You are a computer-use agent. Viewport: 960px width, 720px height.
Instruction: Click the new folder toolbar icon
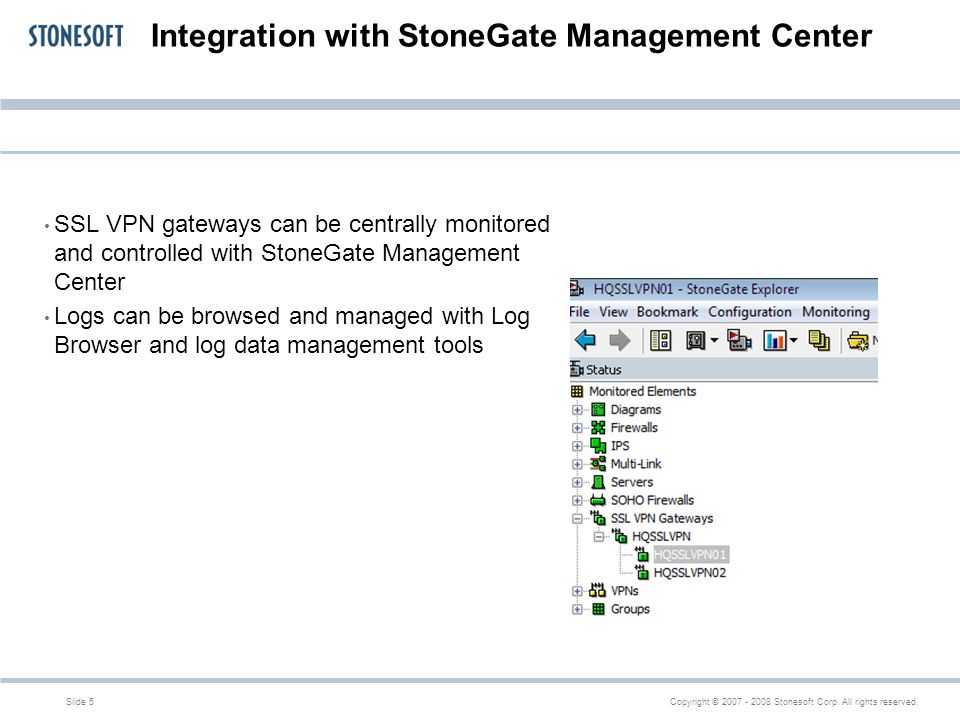pos(858,340)
